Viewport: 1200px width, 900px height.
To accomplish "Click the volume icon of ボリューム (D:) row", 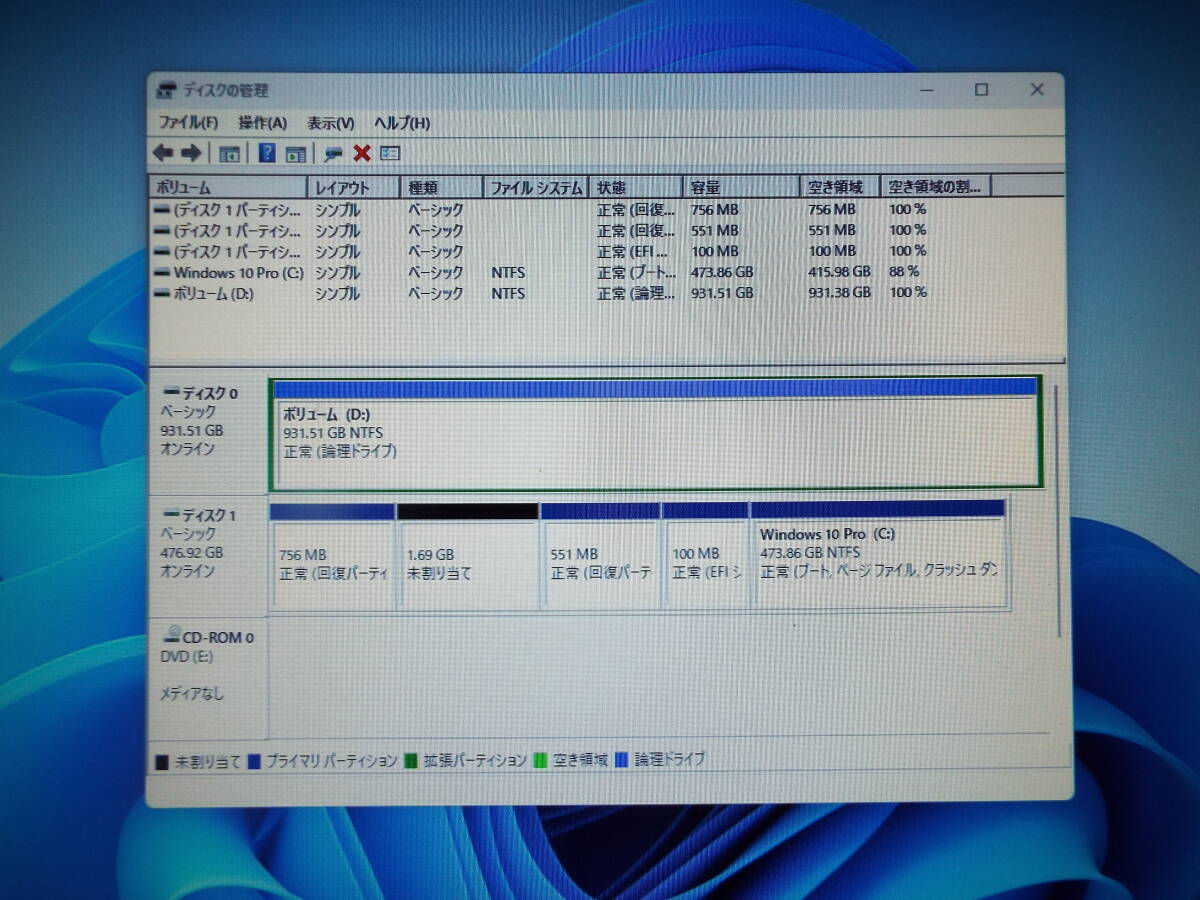I will (162, 293).
